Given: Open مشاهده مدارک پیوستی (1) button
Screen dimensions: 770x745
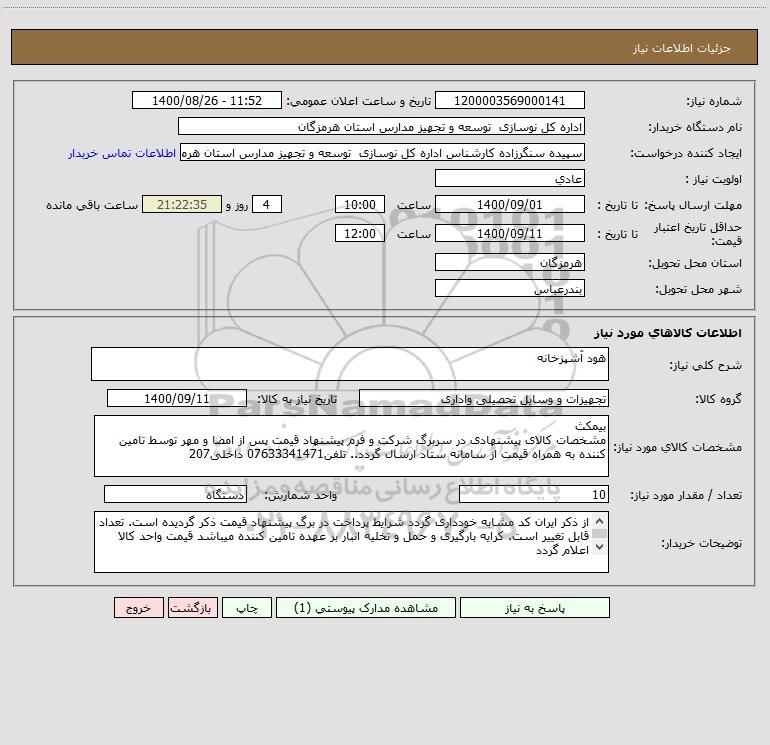Looking at the screenshot, I should [366, 607].
